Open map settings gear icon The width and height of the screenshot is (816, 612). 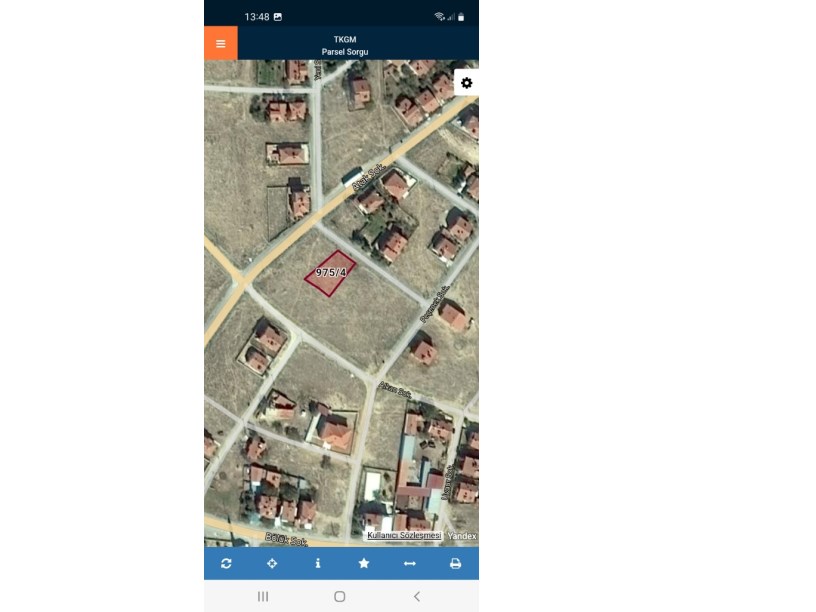coord(466,83)
